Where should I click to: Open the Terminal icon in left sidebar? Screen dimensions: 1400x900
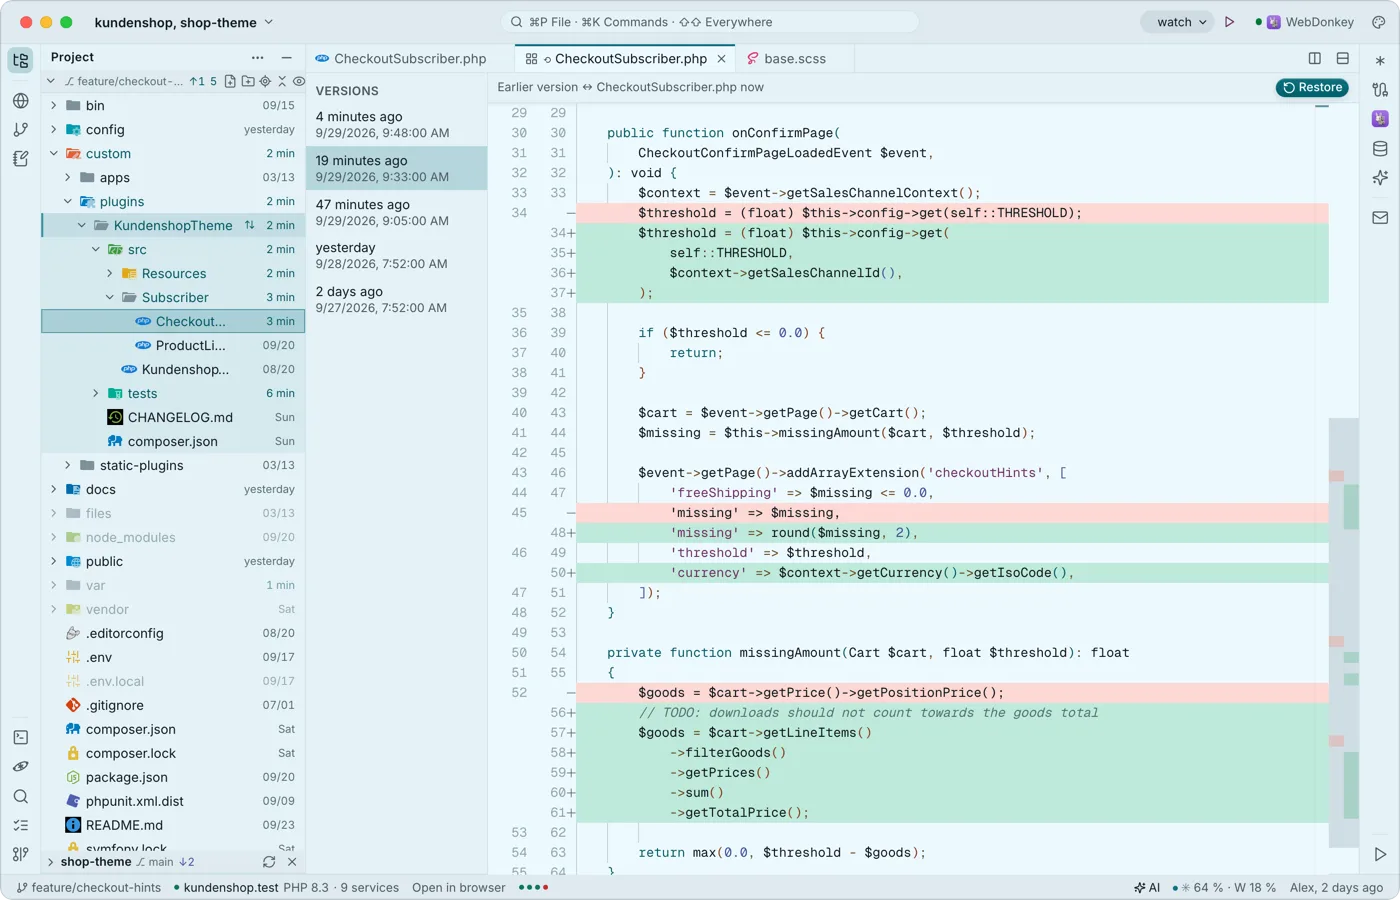coord(20,737)
